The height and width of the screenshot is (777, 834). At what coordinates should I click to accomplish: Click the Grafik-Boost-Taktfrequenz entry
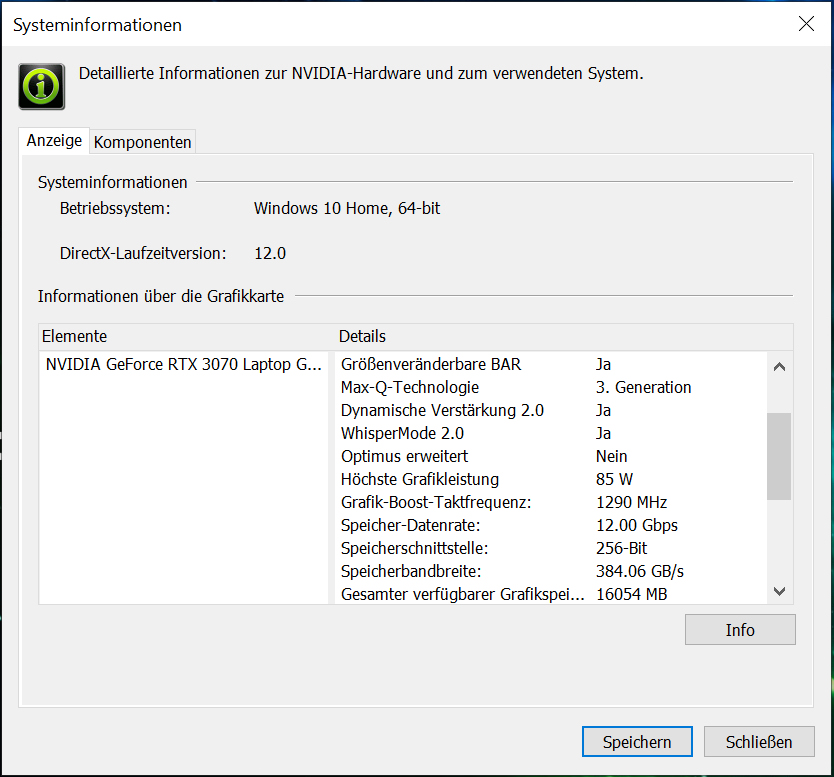point(436,503)
